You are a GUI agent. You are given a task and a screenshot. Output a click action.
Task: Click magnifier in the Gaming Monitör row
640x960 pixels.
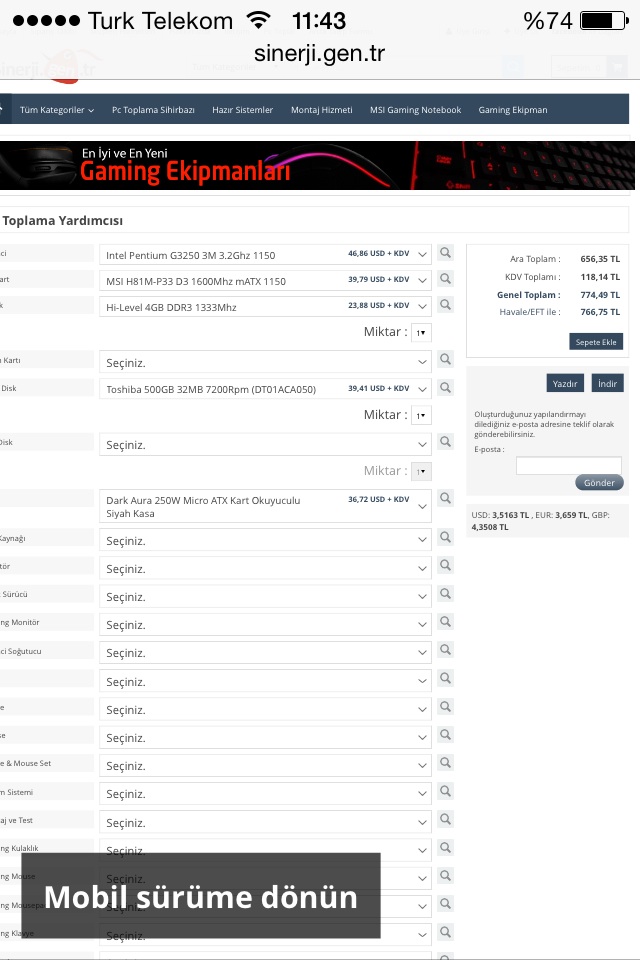(x=446, y=622)
